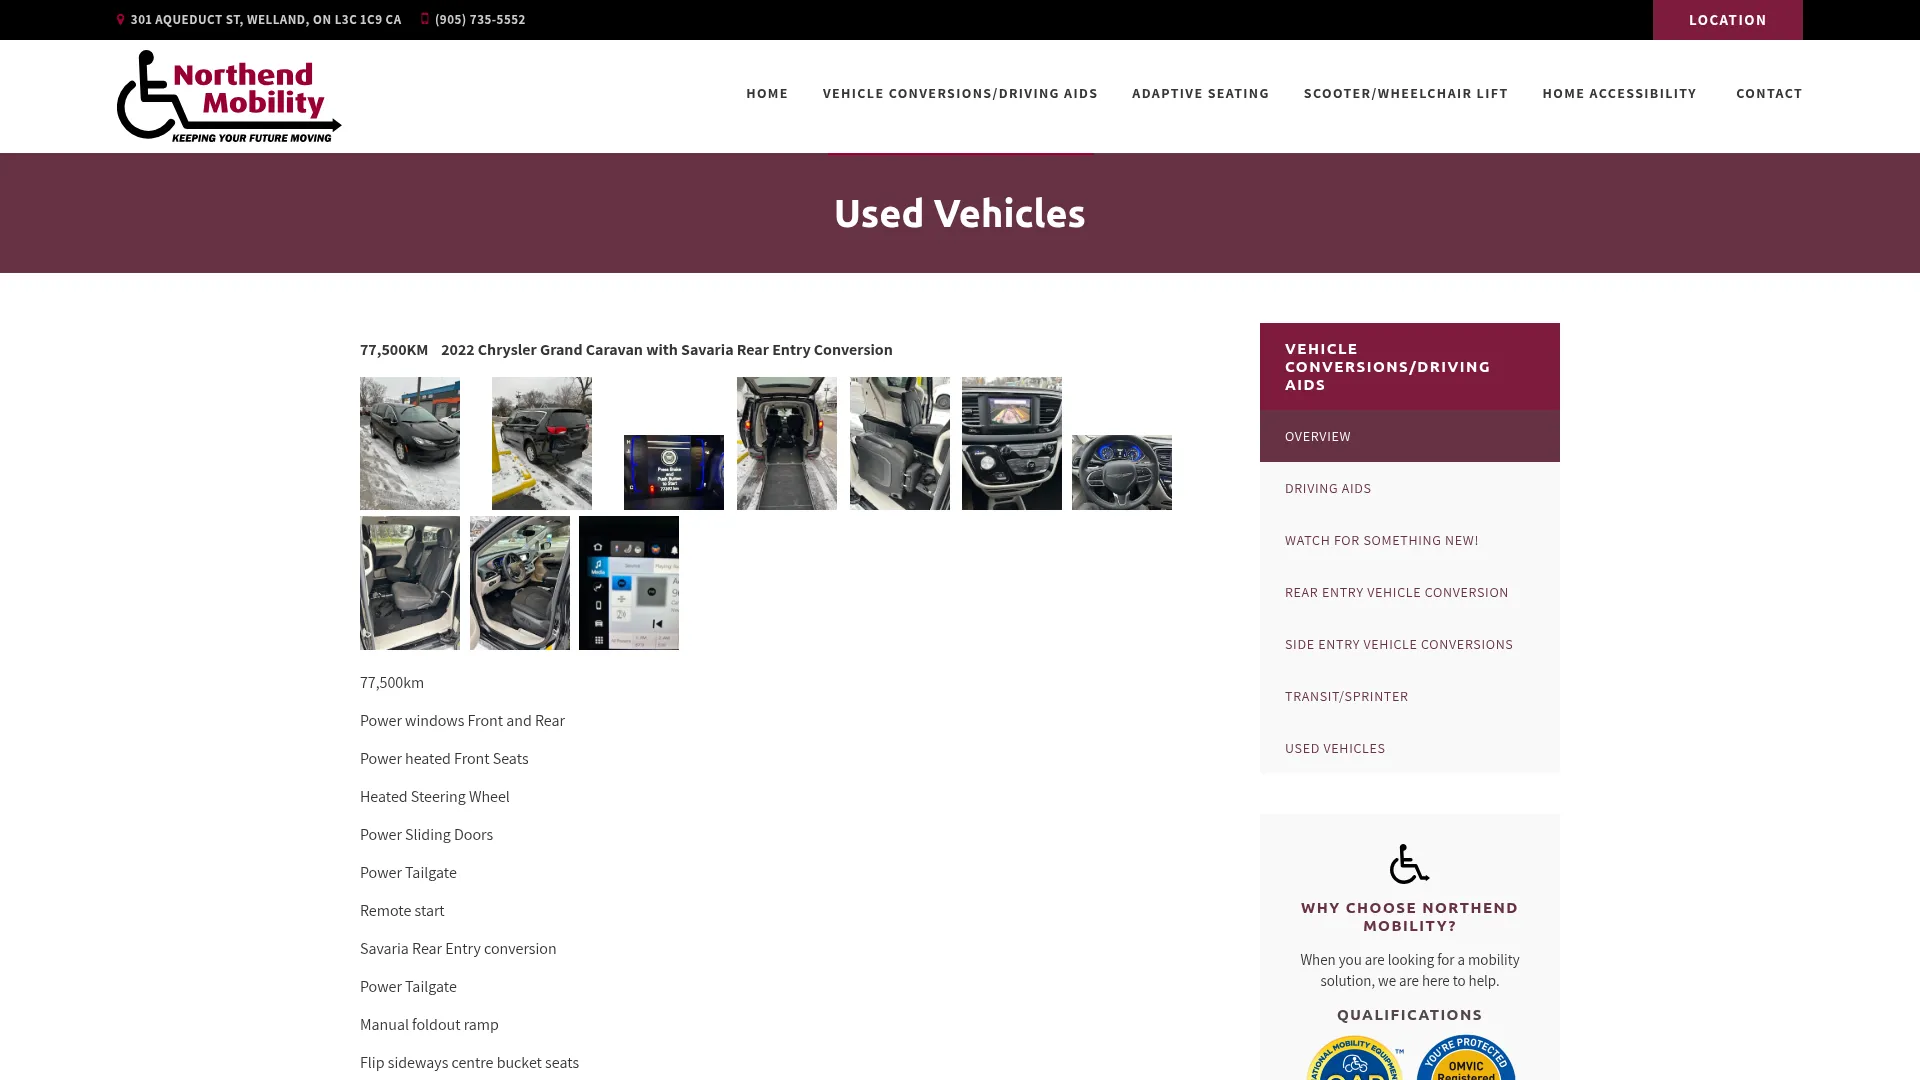The height and width of the screenshot is (1080, 1920).
Task: Open the backup camera console photo
Action: coord(1012,443)
